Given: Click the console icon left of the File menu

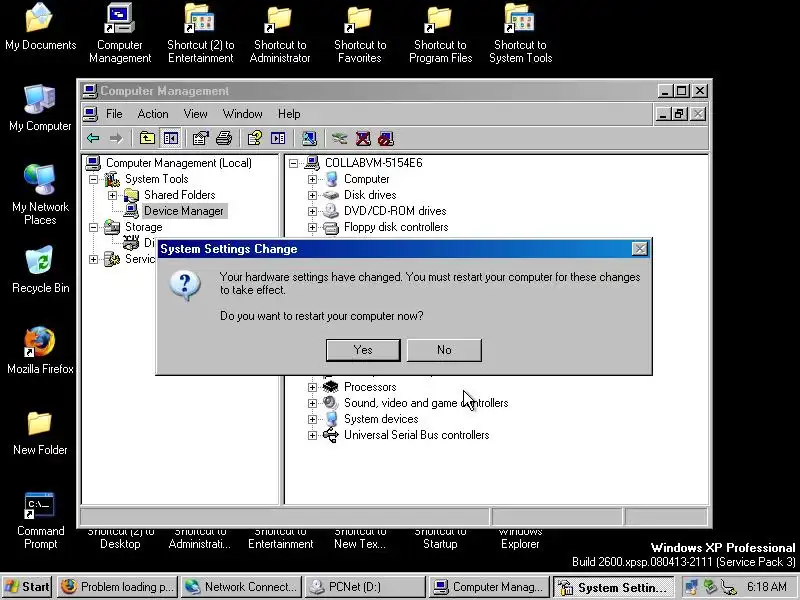Looking at the screenshot, I should coord(90,114).
